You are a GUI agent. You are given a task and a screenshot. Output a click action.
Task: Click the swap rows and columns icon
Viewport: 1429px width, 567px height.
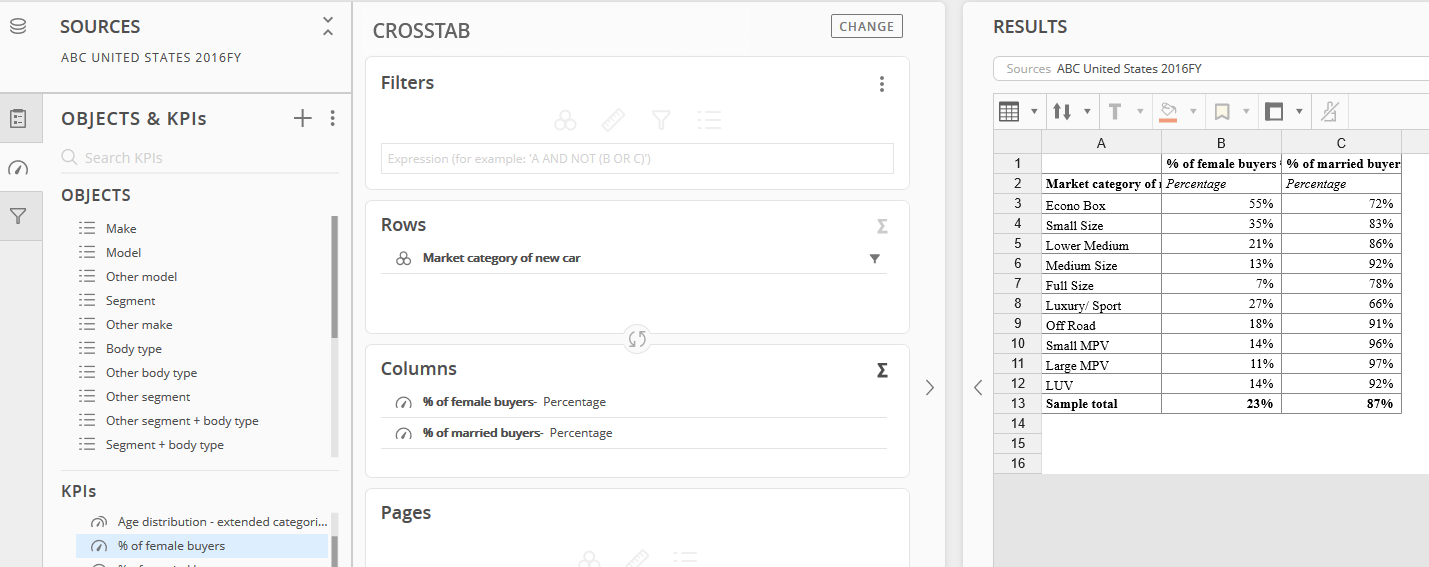(x=637, y=339)
